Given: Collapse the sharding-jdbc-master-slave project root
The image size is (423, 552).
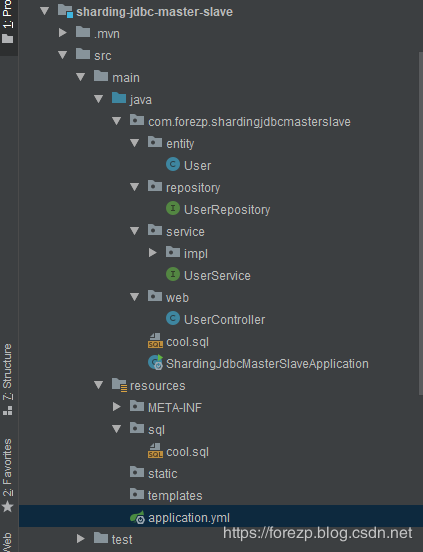Looking at the screenshot, I should point(44,11).
